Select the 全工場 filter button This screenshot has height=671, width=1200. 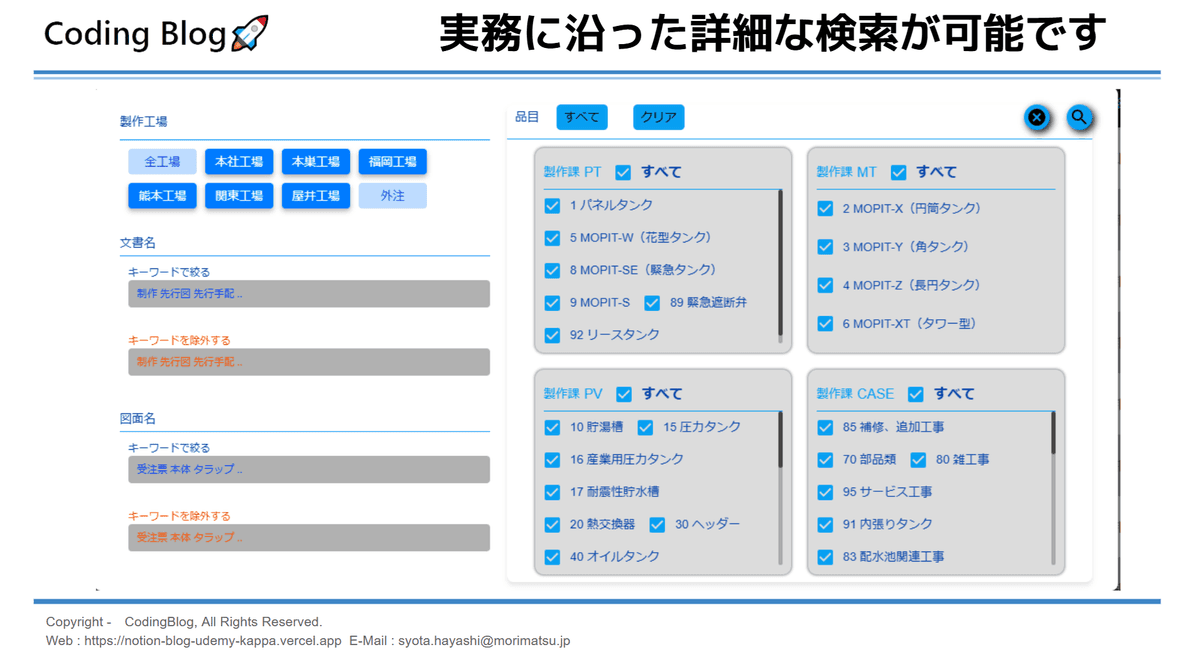[162, 161]
